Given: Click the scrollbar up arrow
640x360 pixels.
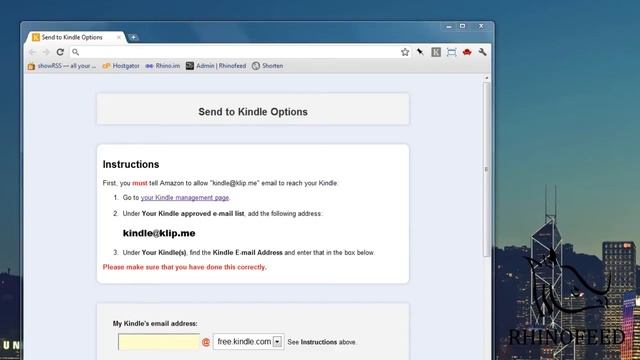Looking at the screenshot, I should point(486,78).
